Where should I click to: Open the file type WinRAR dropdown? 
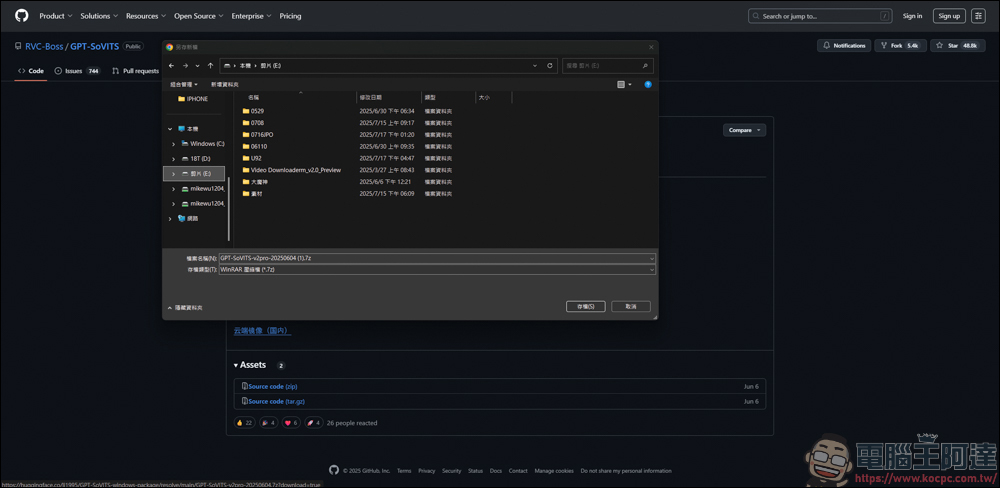point(437,270)
